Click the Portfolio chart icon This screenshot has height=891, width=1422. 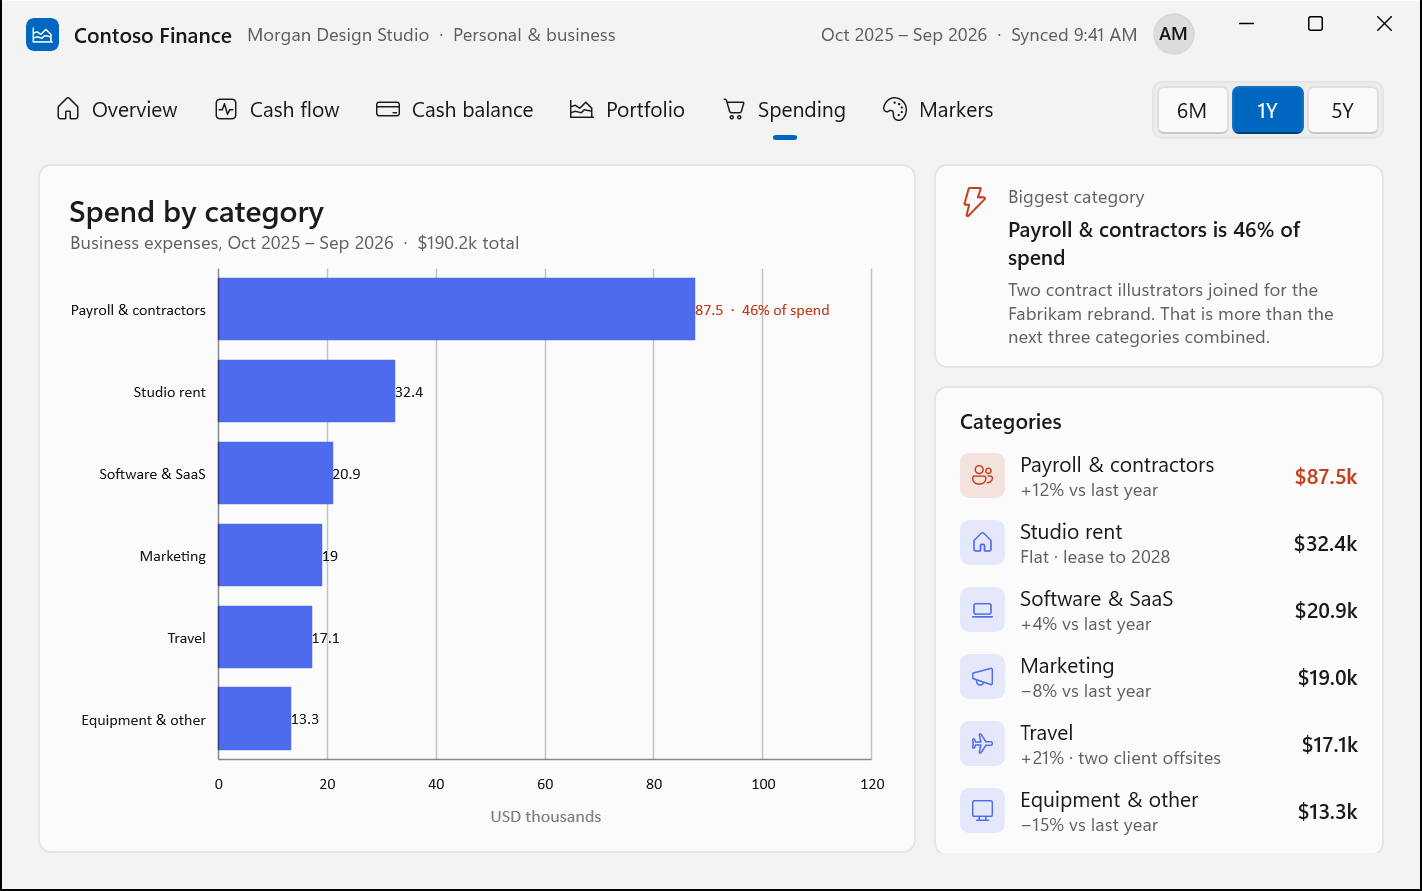tap(582, 109)
